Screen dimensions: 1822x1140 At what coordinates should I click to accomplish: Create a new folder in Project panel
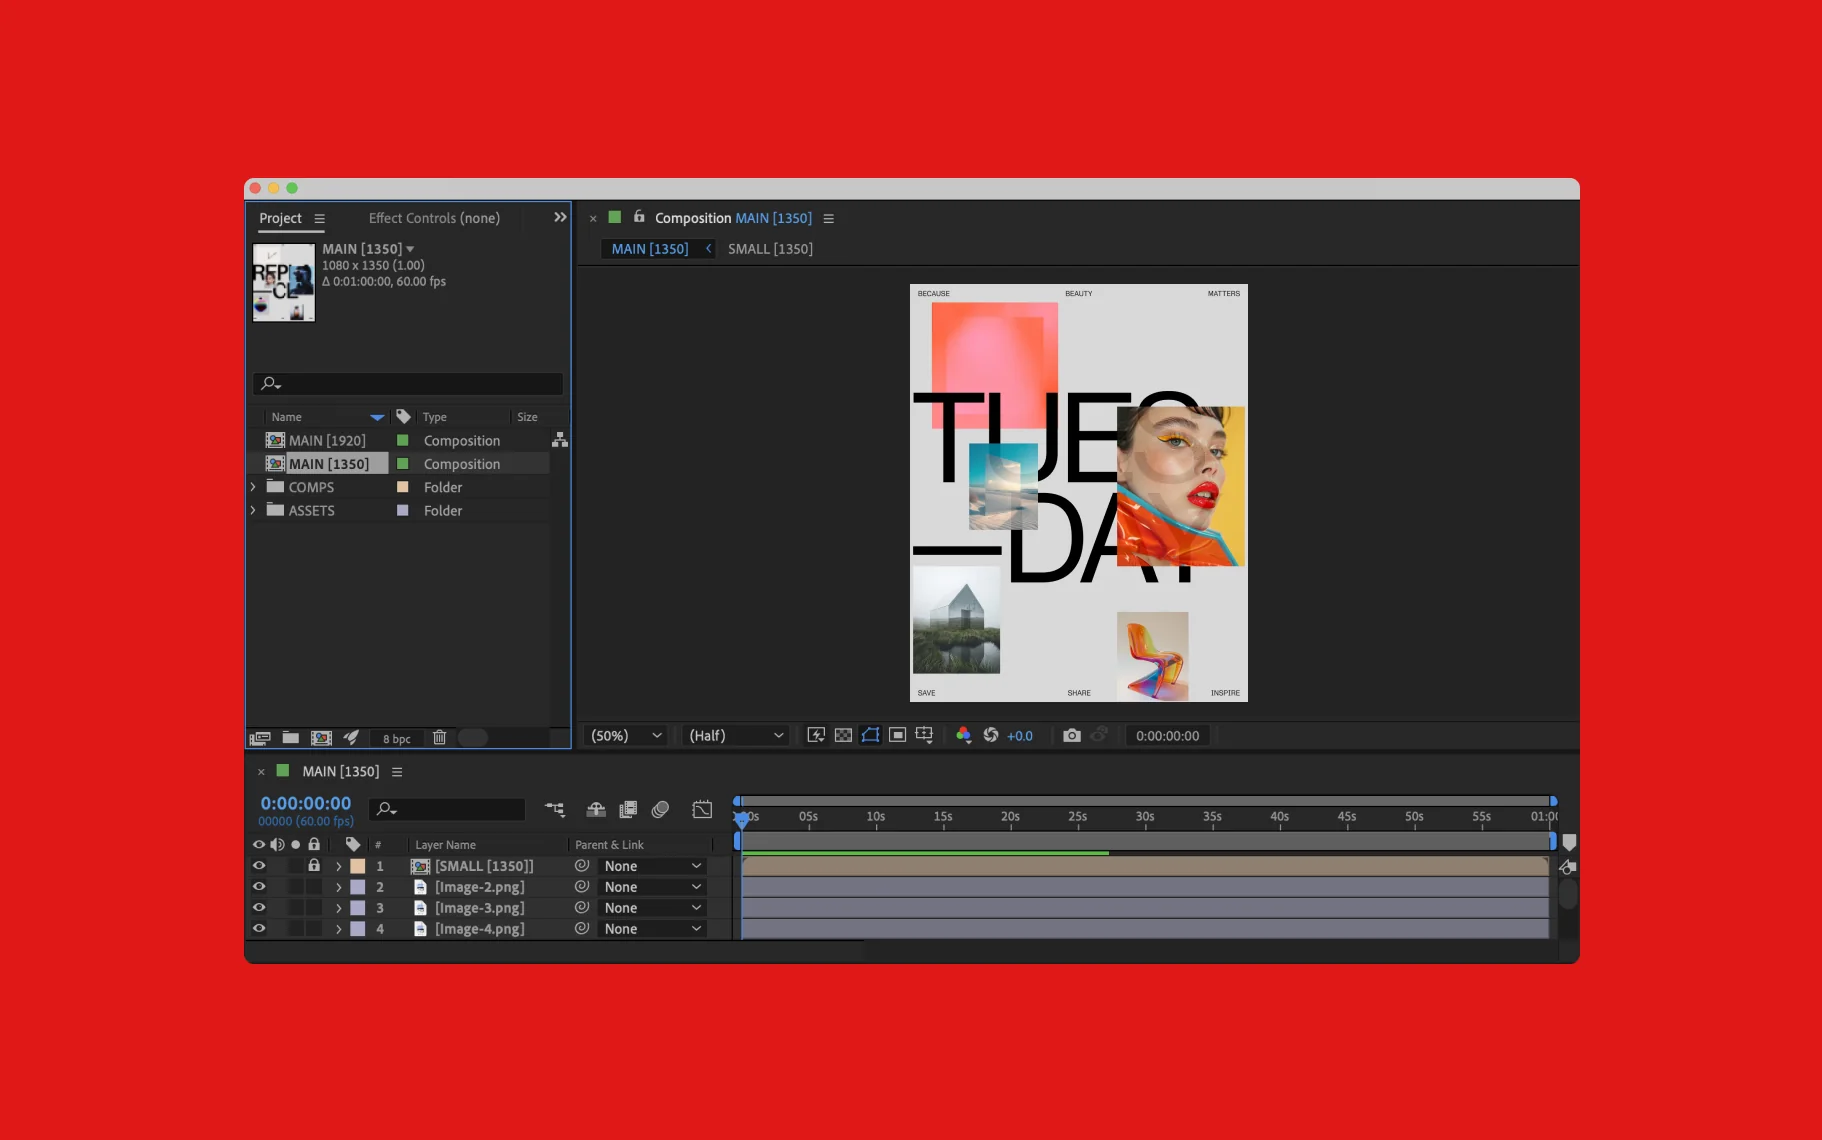tap(290, 738)
